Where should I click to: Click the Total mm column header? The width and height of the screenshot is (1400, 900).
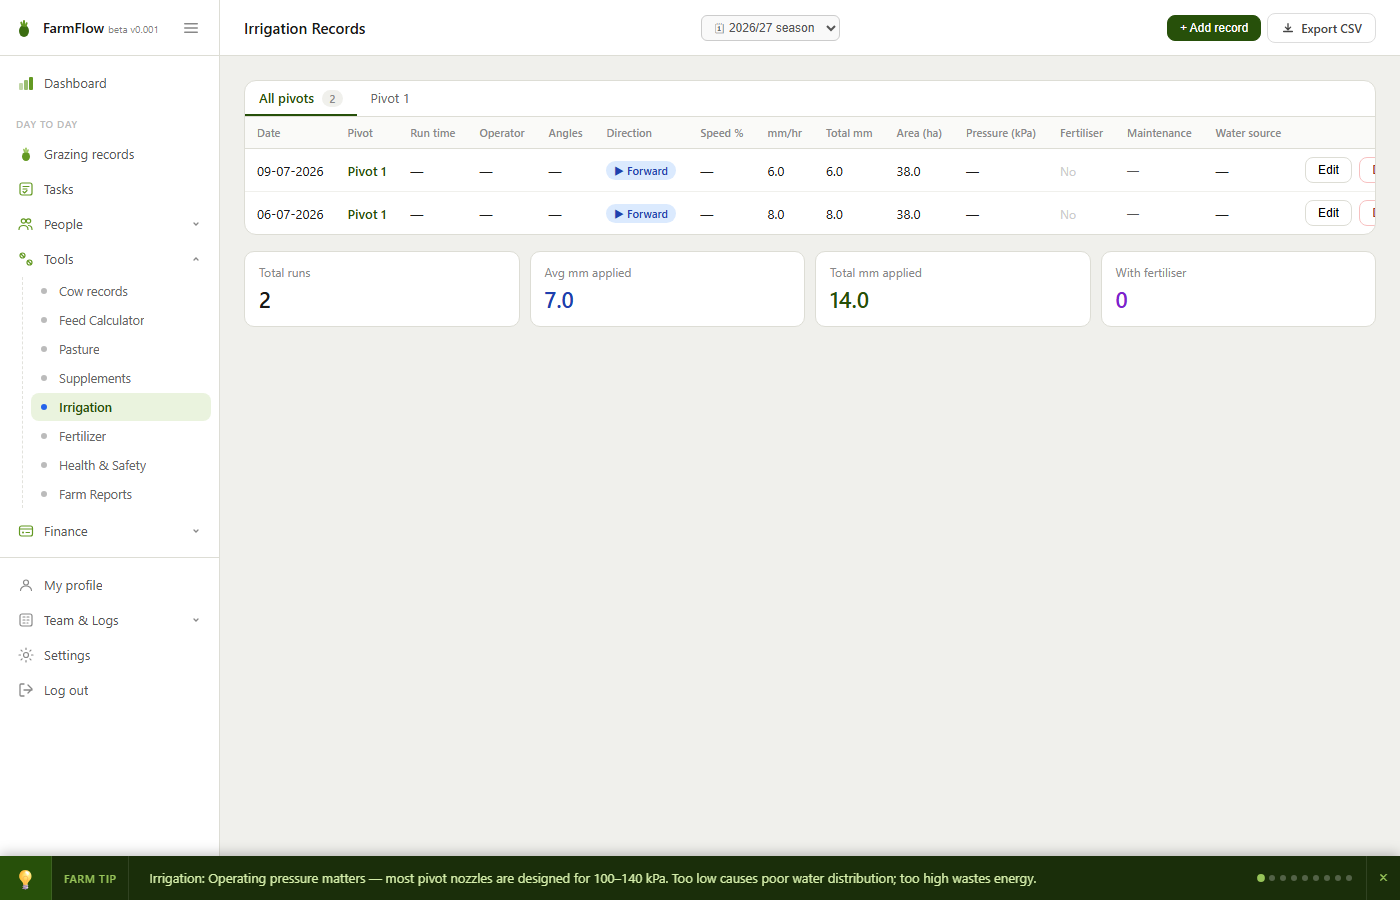pos(849,133)
